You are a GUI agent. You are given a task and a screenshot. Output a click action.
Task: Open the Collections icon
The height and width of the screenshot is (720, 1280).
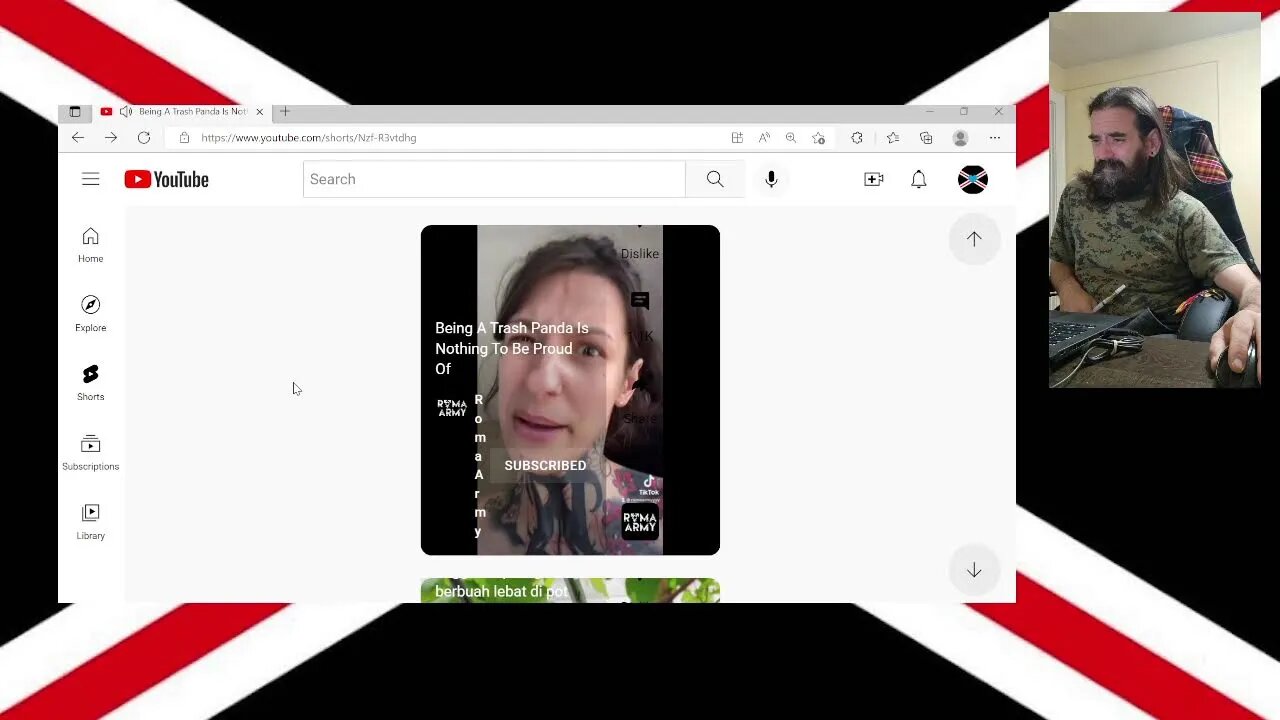click(x=926, y=138)
